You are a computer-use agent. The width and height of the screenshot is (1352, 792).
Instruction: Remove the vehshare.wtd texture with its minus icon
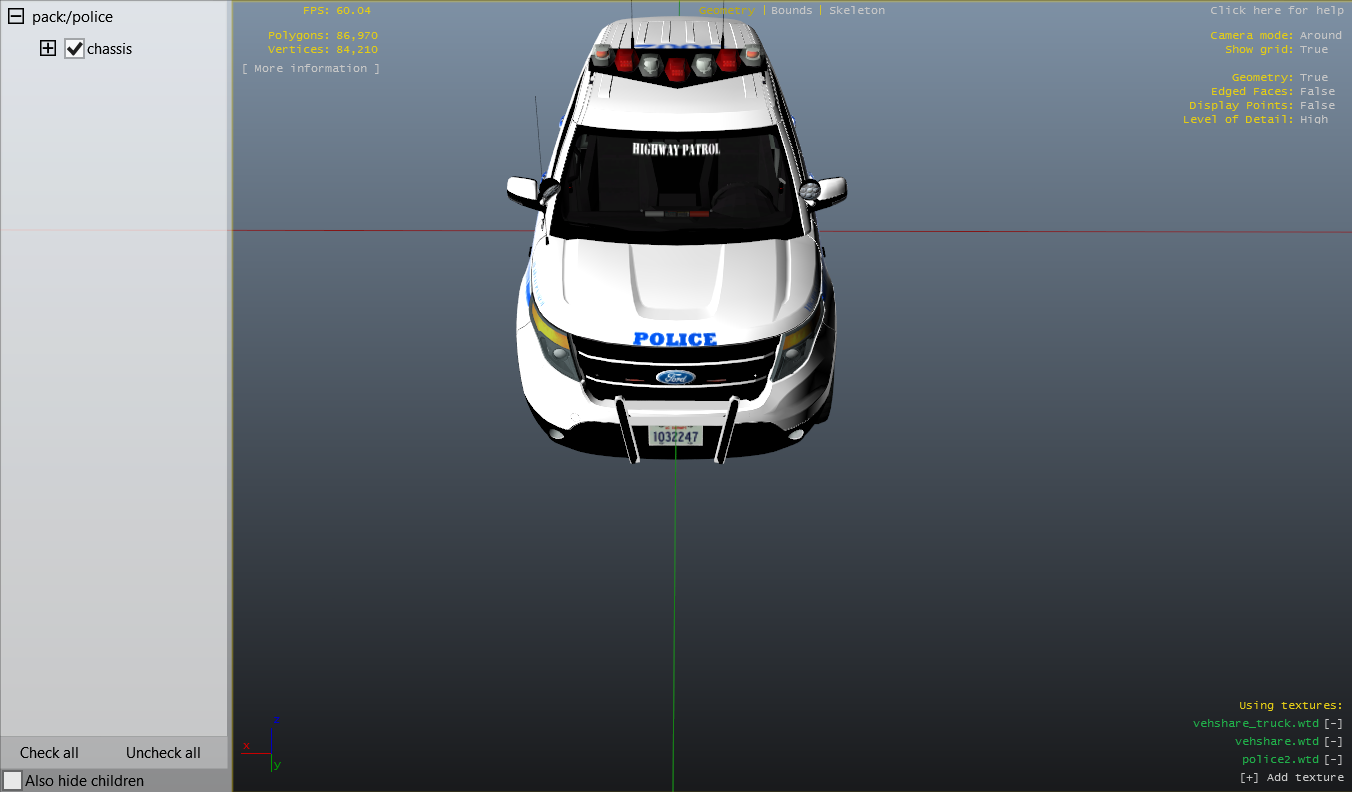[x=1333, y=741]
